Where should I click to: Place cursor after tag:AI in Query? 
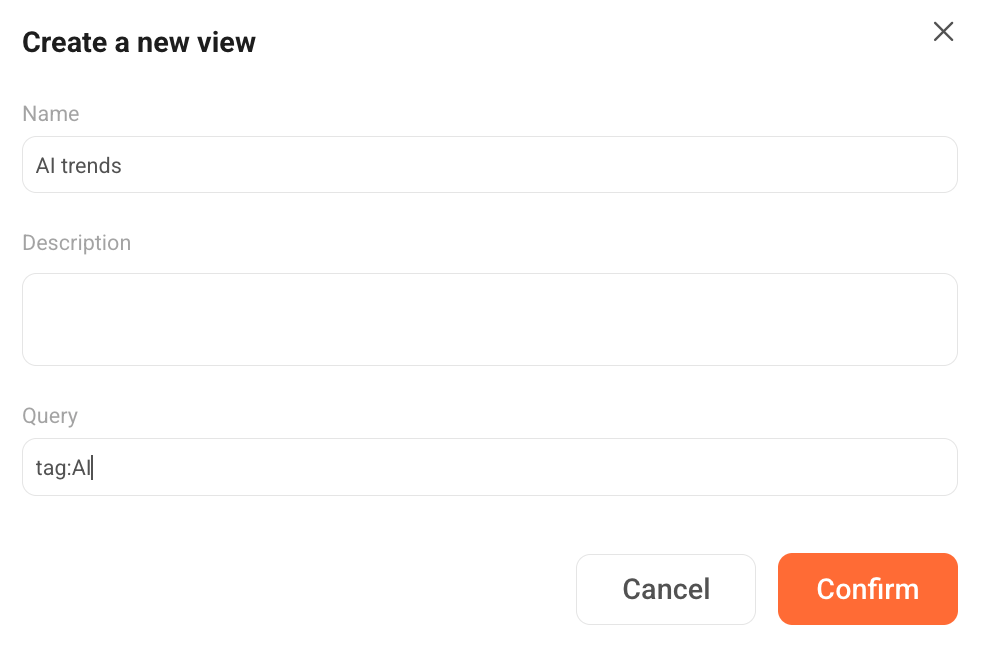95,467
